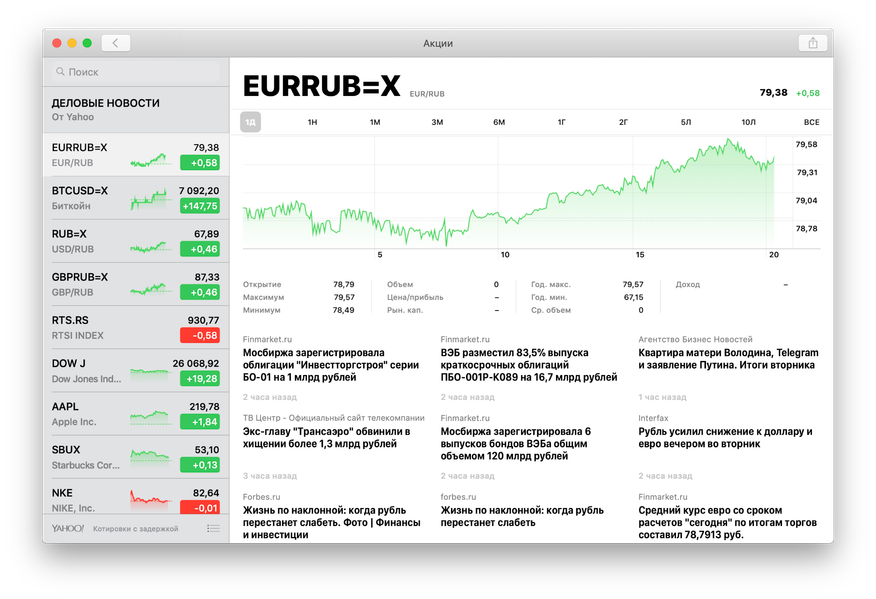Toggle the RTS.RS red -0,58 badge

point(200,335)
